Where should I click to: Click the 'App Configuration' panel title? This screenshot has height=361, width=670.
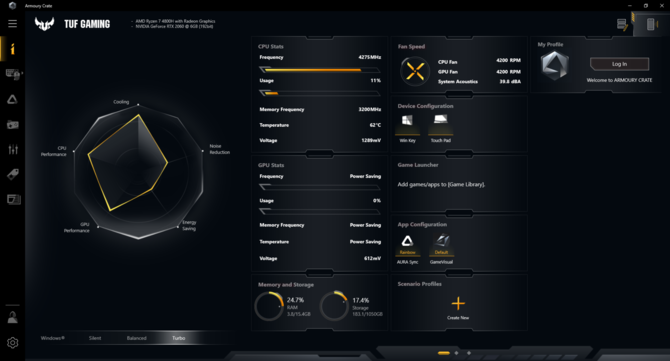422,224
